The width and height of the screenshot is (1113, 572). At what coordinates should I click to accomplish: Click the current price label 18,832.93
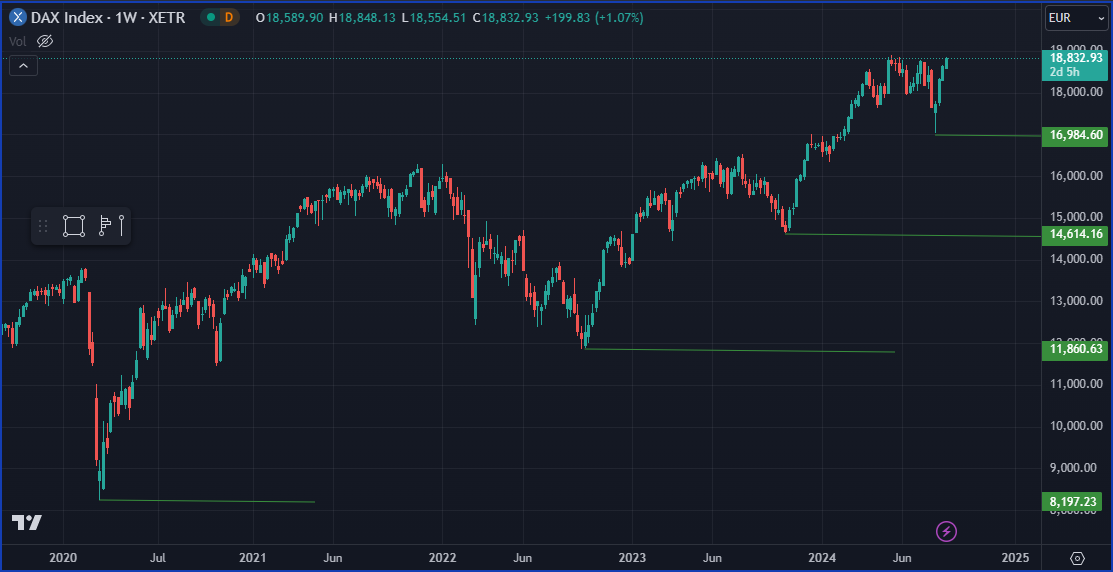pos(1075,58)
